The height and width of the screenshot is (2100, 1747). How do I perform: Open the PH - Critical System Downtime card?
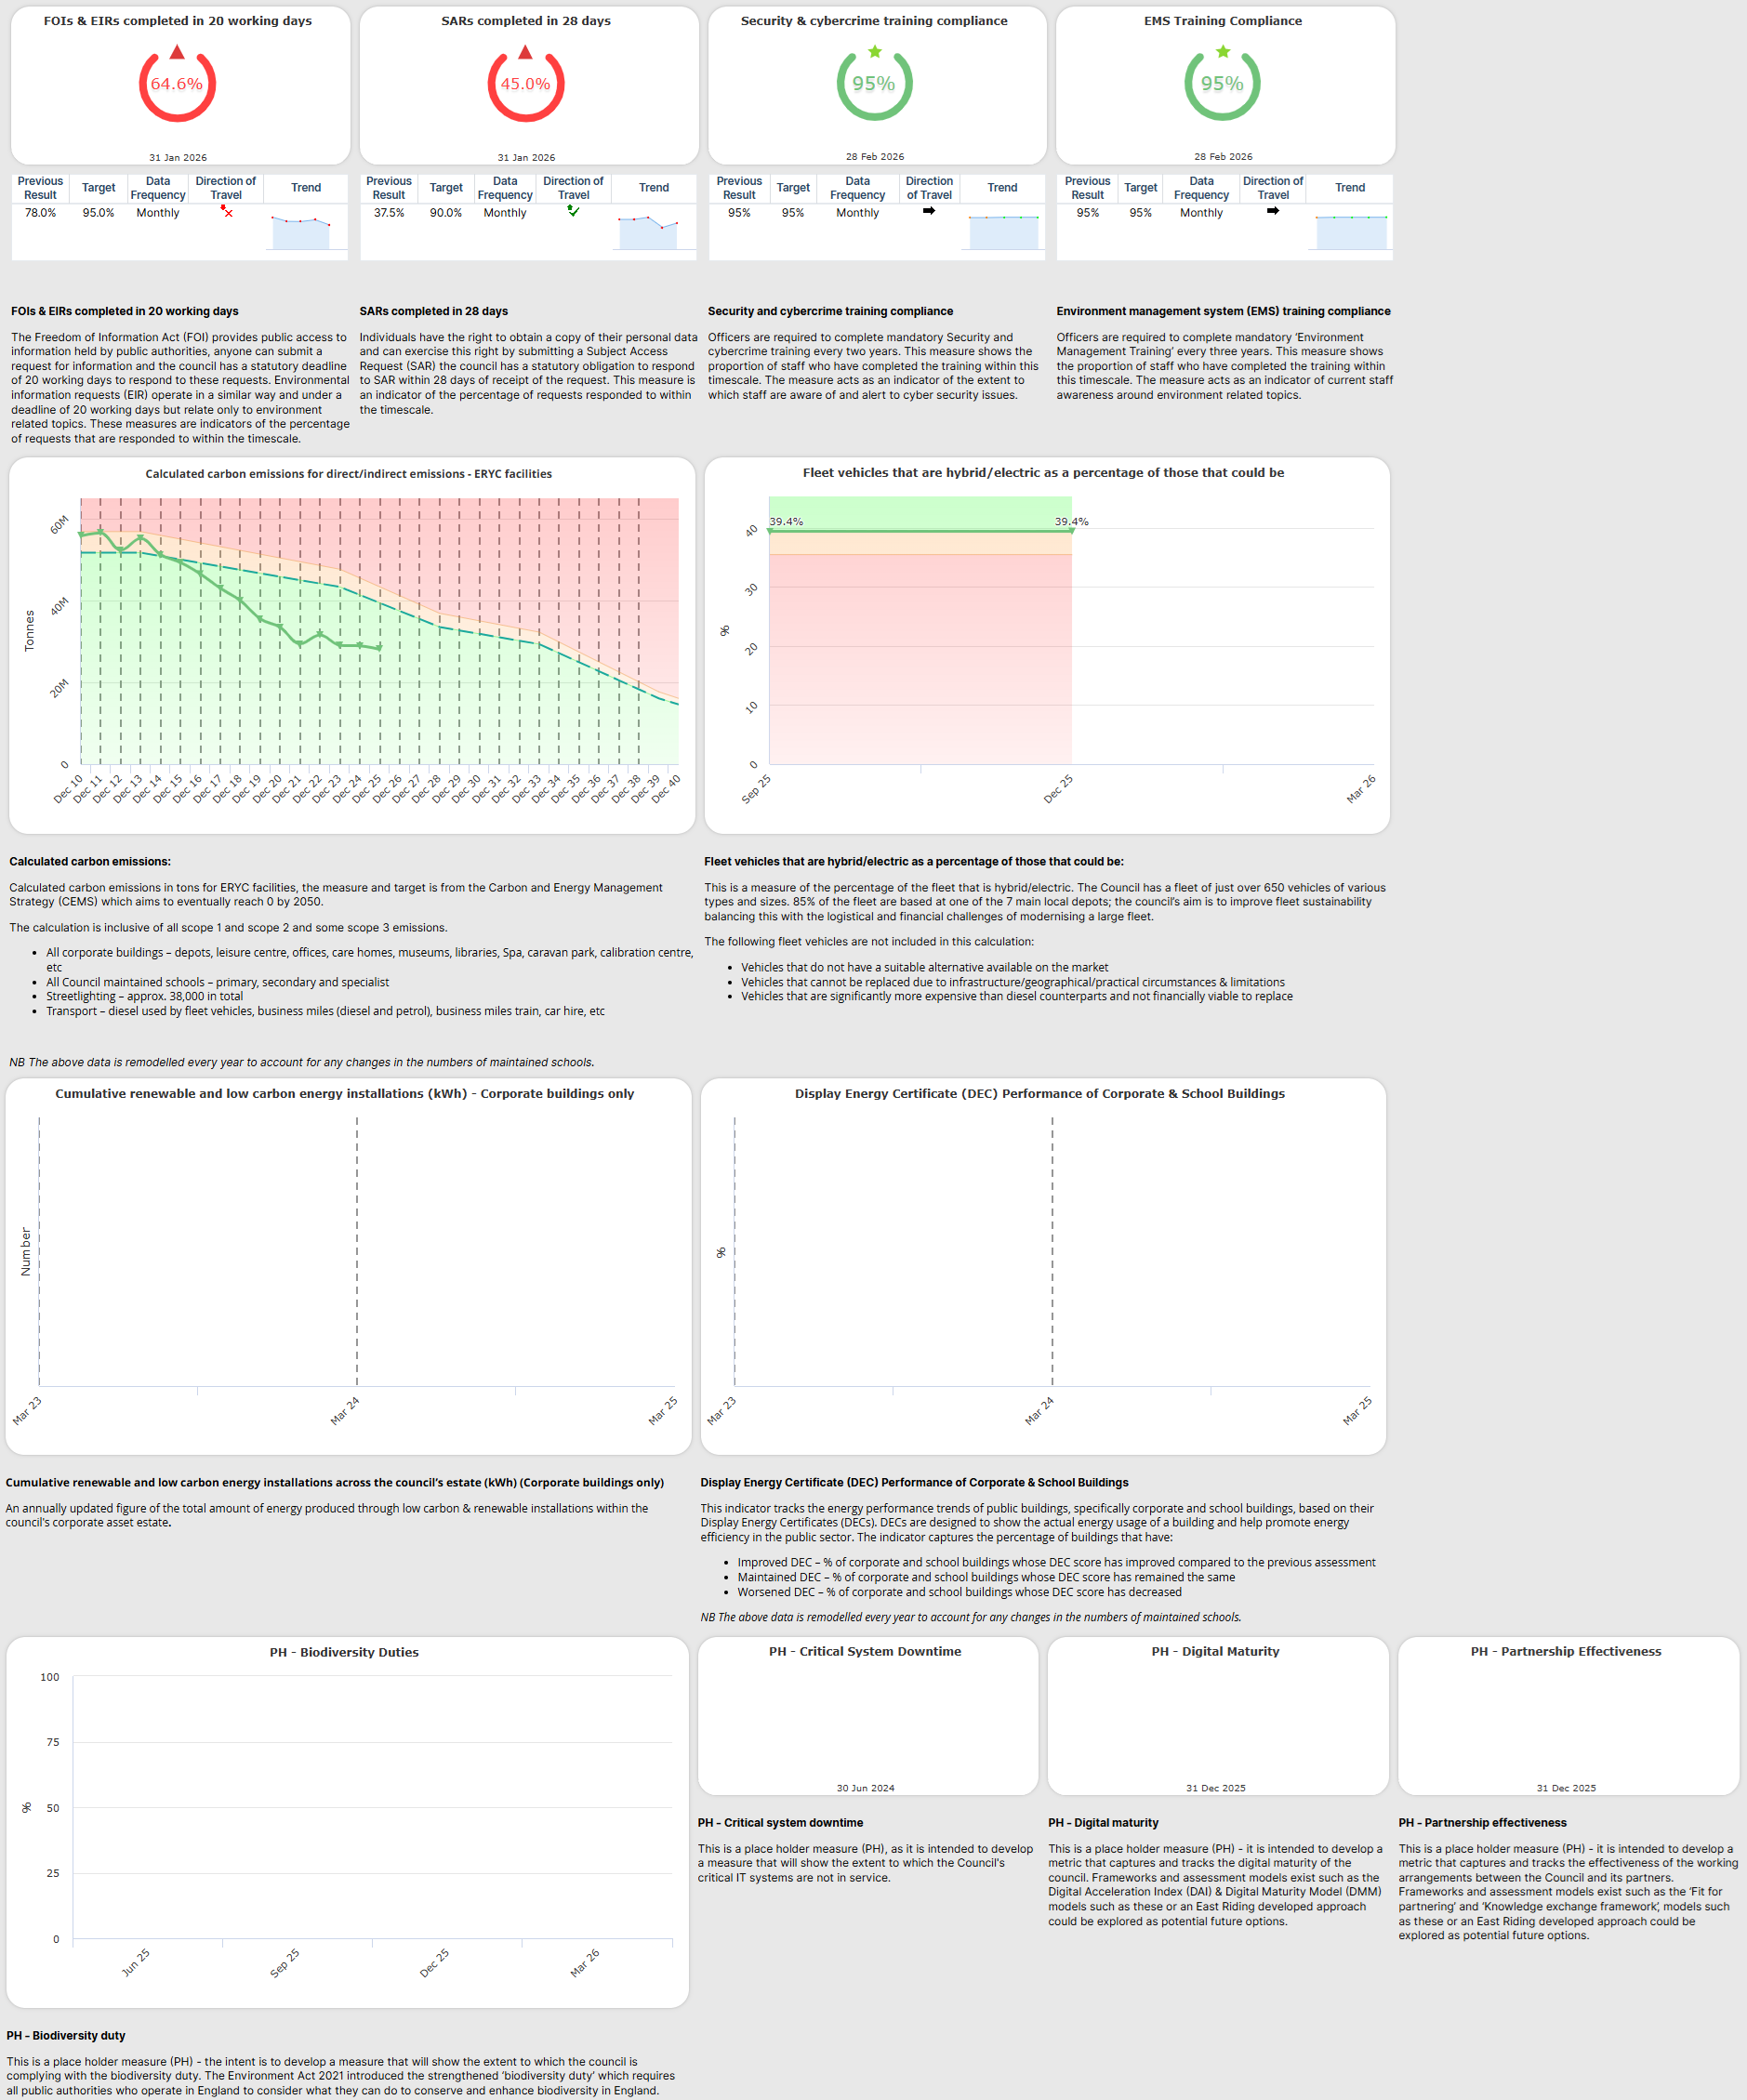tap(866, 1715)
